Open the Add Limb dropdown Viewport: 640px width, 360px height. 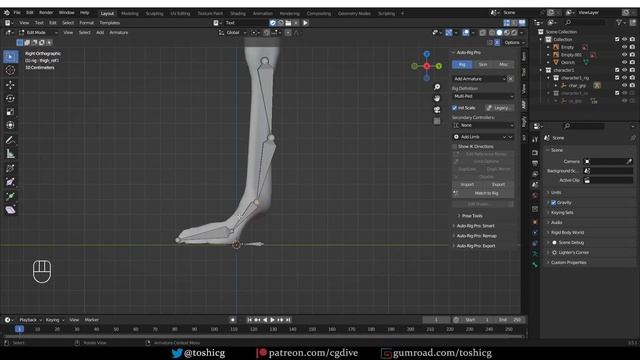click(x=483, y=137)
